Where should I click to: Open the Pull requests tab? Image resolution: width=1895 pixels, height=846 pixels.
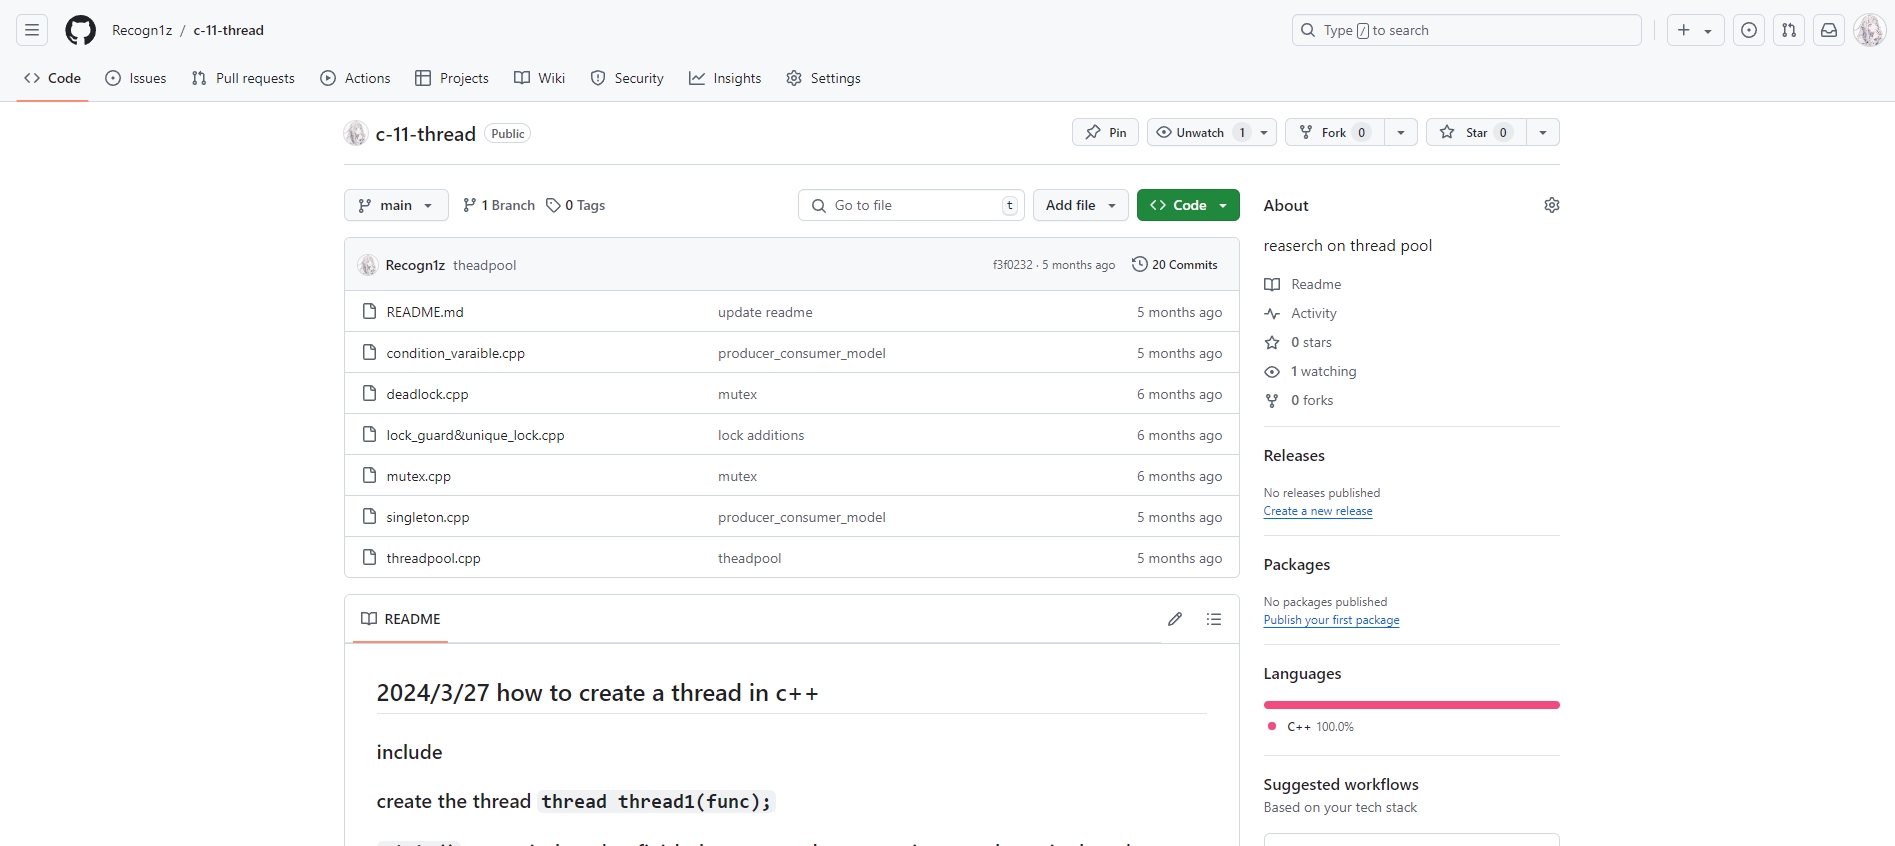click(243, 78)
